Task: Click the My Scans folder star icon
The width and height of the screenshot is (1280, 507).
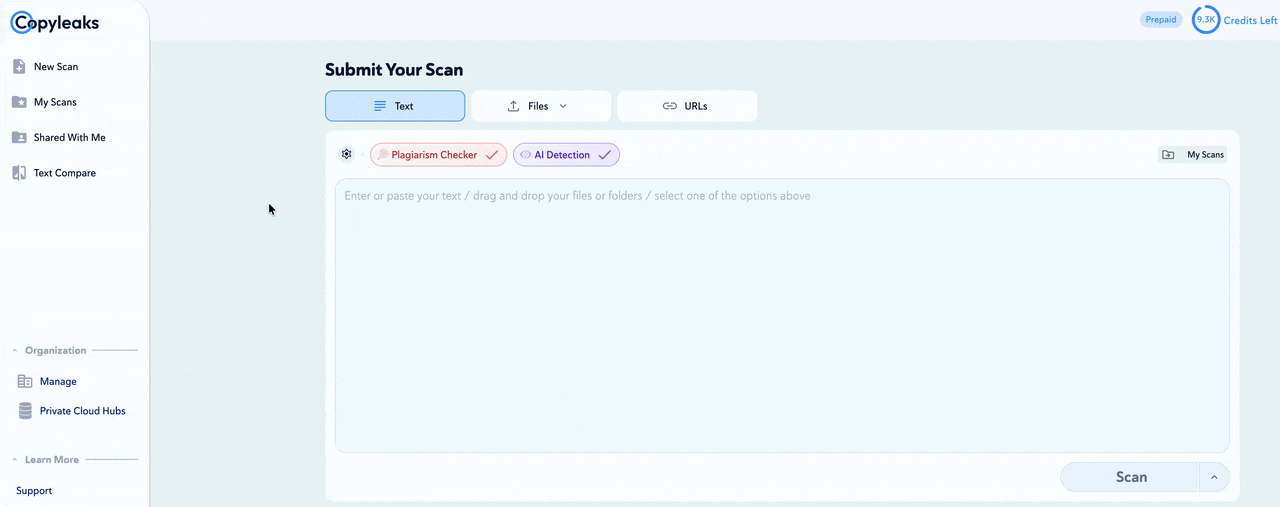Action: 19,102
